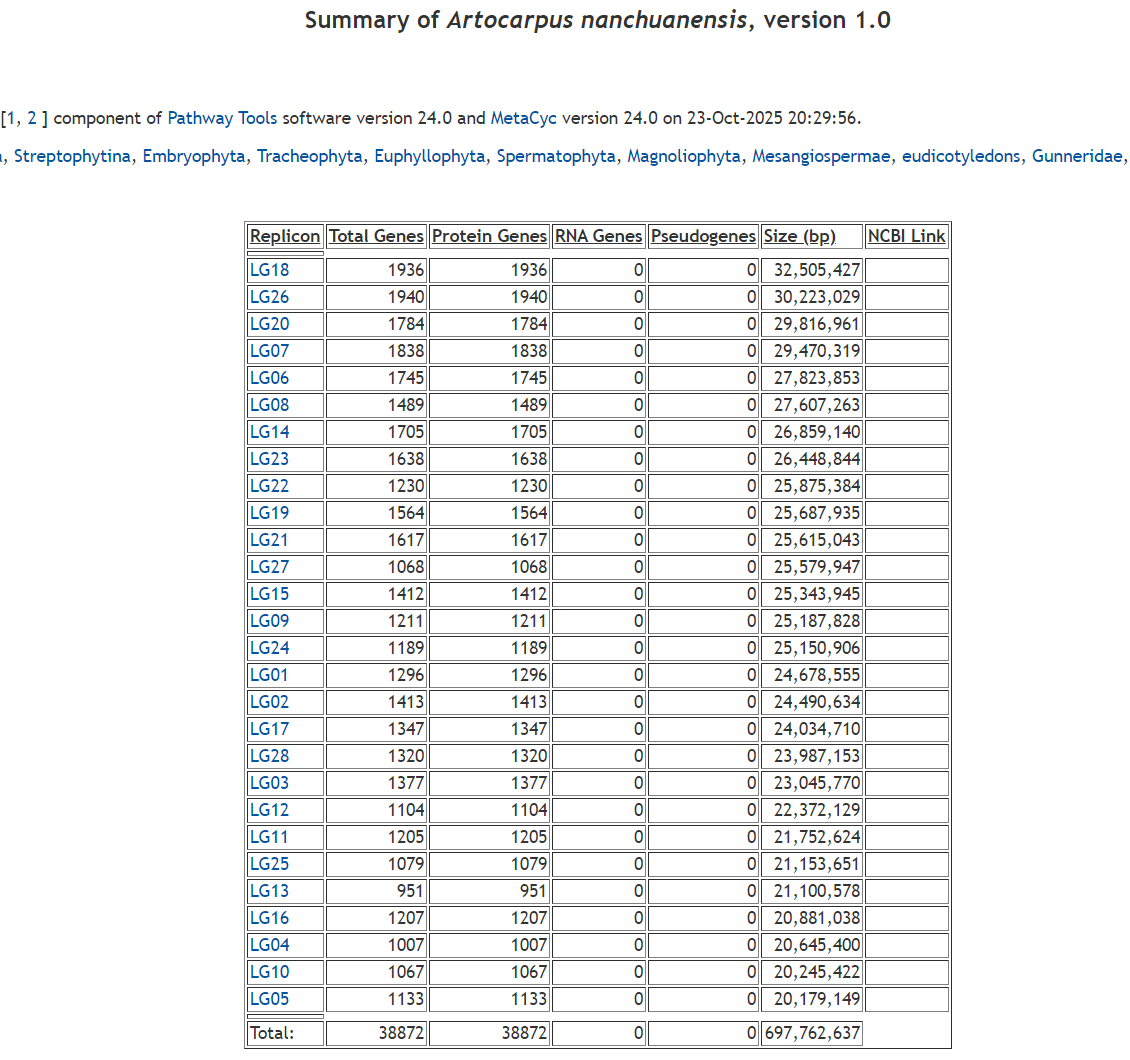Open replicon LG13
Viewport: 1130px width, 1060px height.
(x=268, y=891)
